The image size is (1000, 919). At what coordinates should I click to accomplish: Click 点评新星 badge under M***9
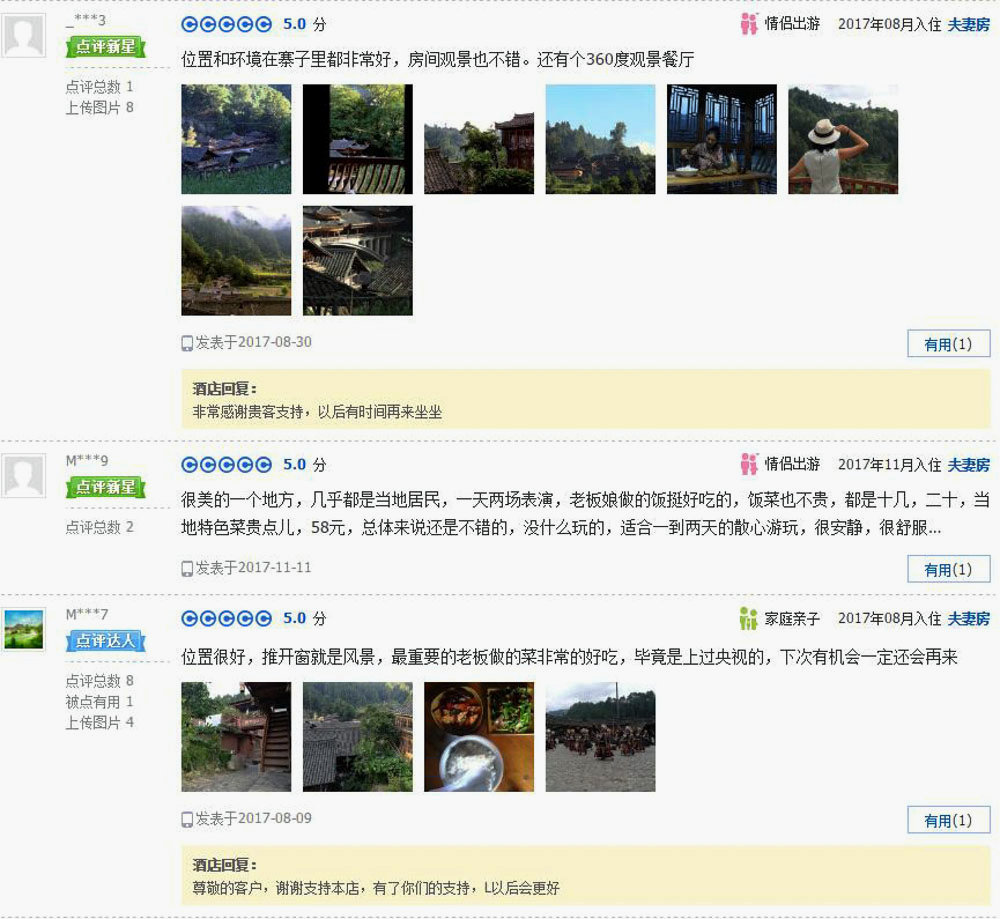(106, 487)
